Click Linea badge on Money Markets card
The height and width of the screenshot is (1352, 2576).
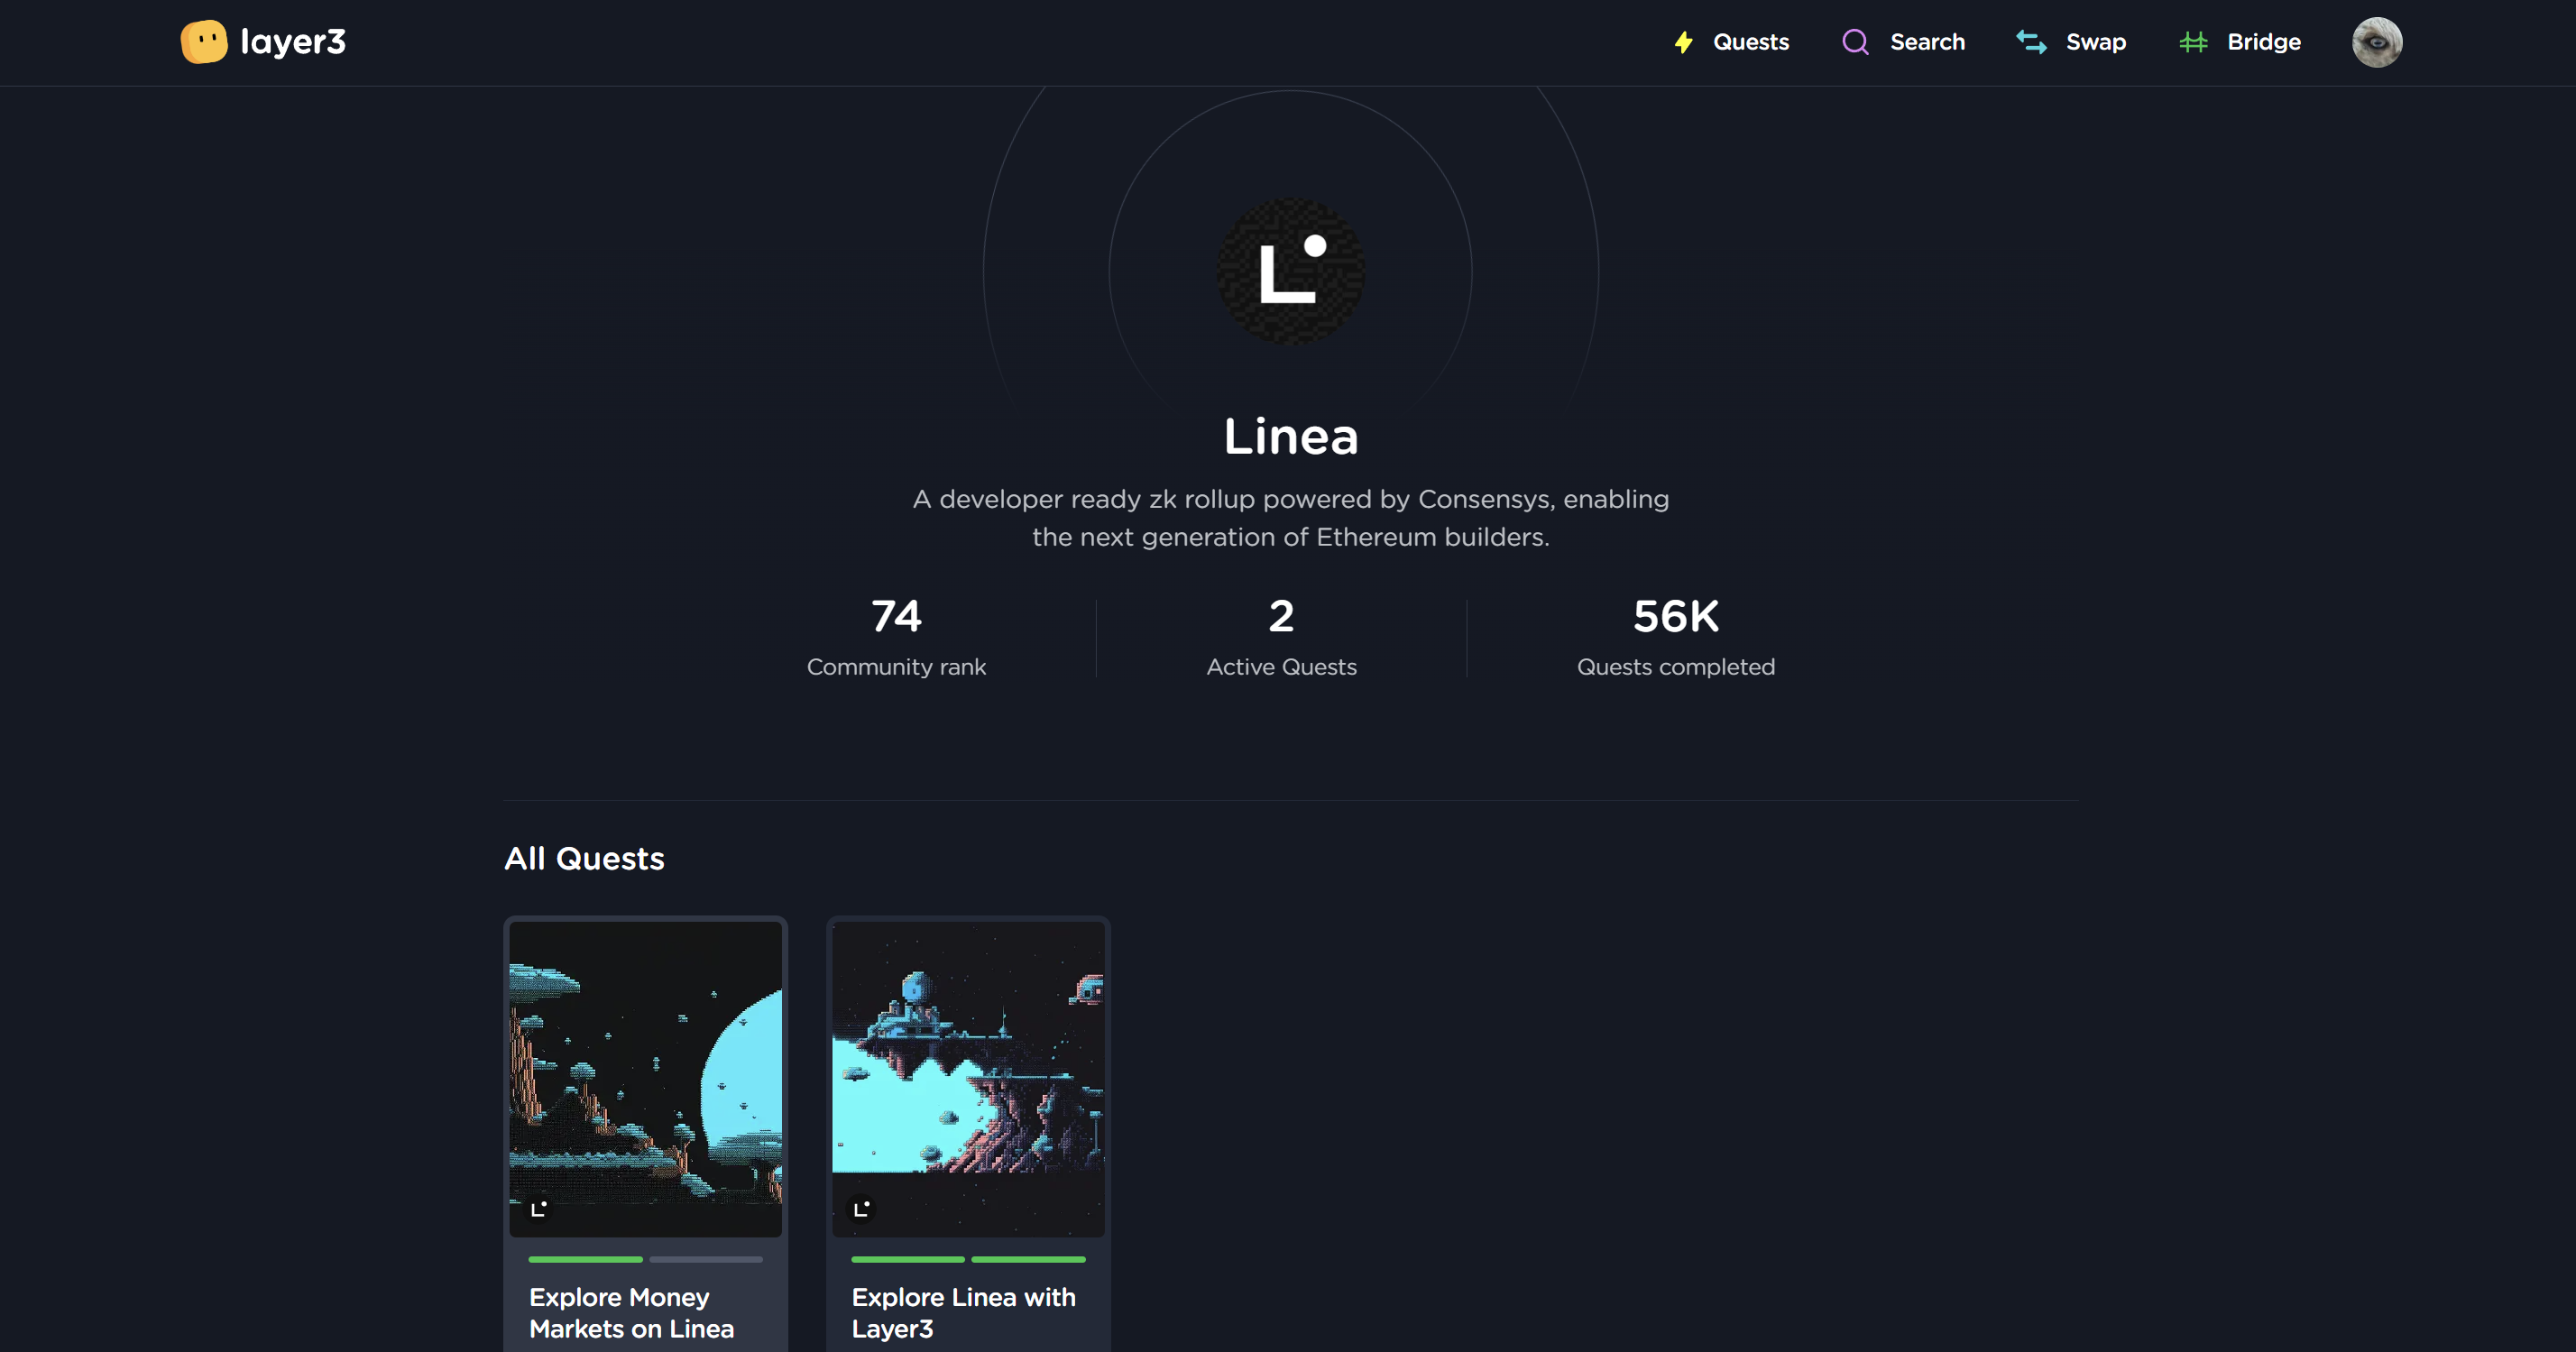tap(539, 1209)
